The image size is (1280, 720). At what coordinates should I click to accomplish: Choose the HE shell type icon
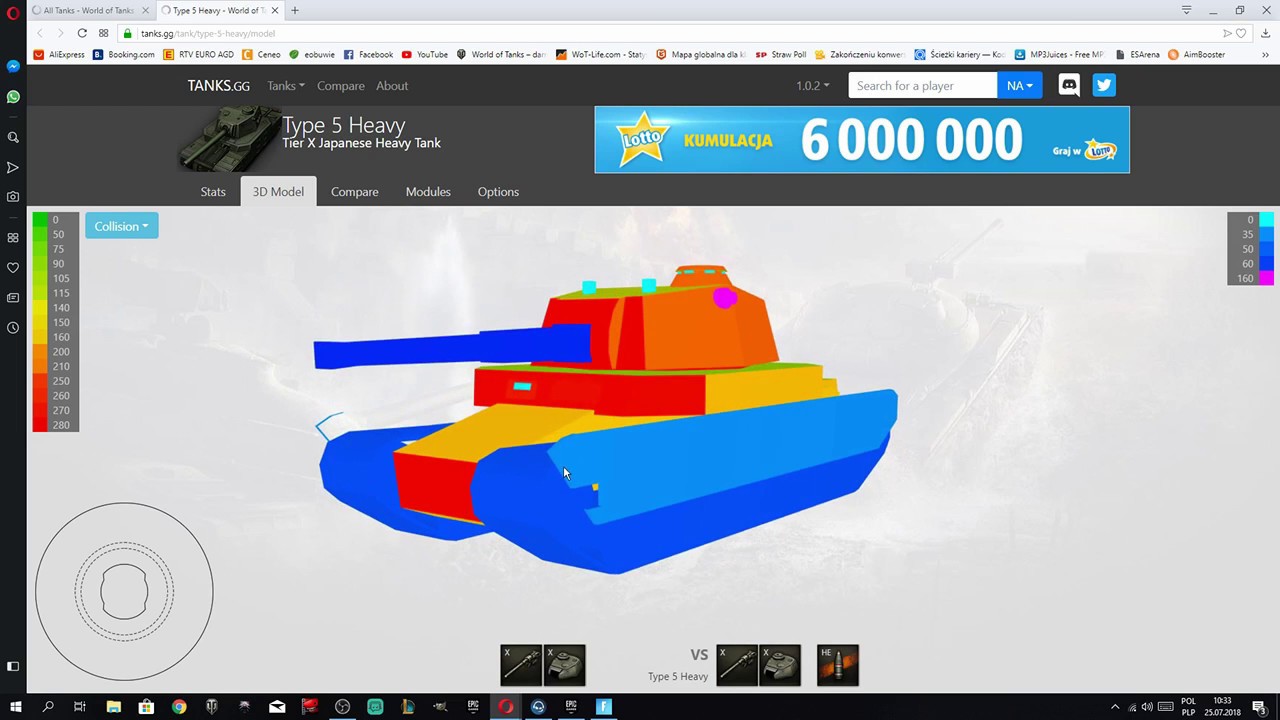838,665
